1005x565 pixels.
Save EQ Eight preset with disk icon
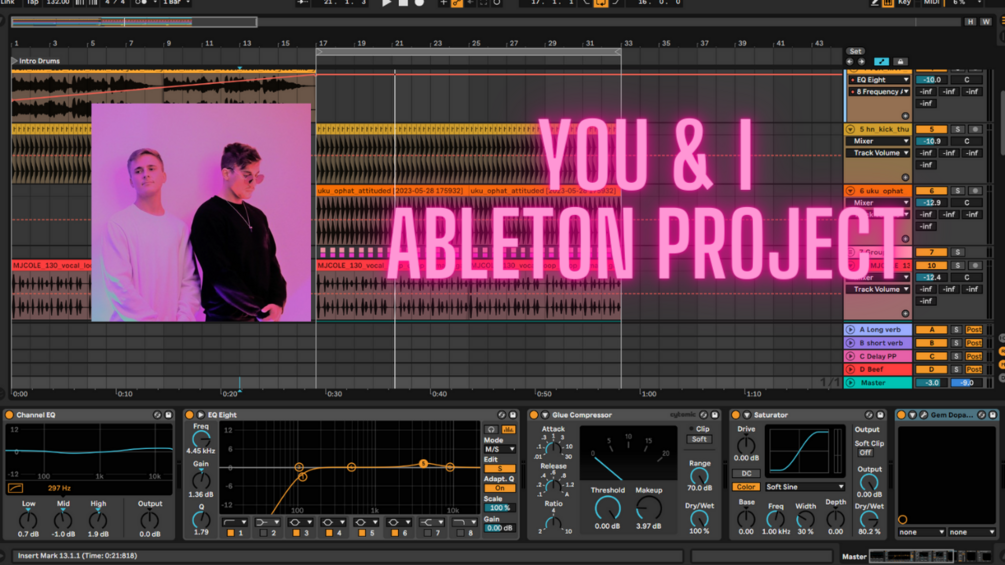coord(513,415)
